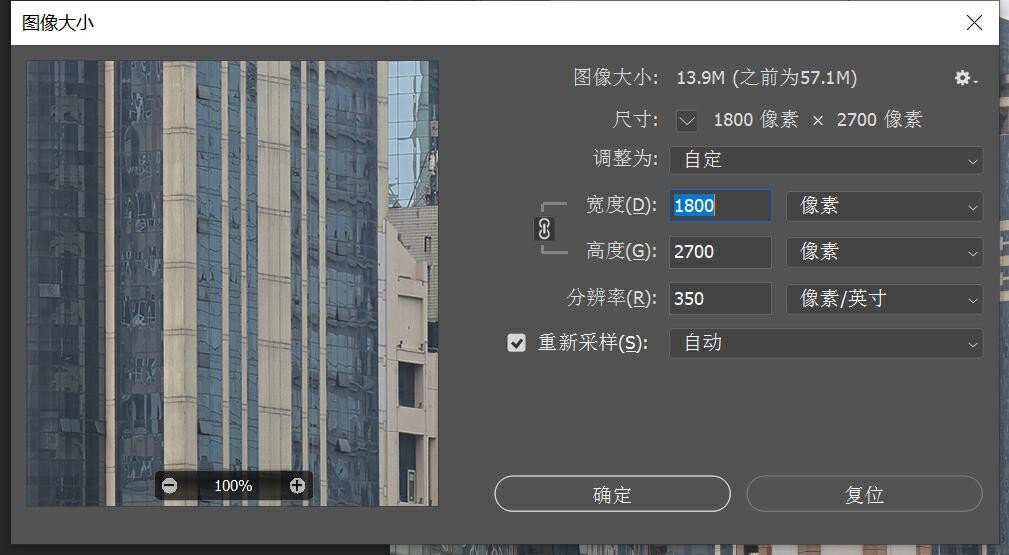Click the 宽度 input field showing 1800
The image size is (1009, 555).
click(720, 206)
